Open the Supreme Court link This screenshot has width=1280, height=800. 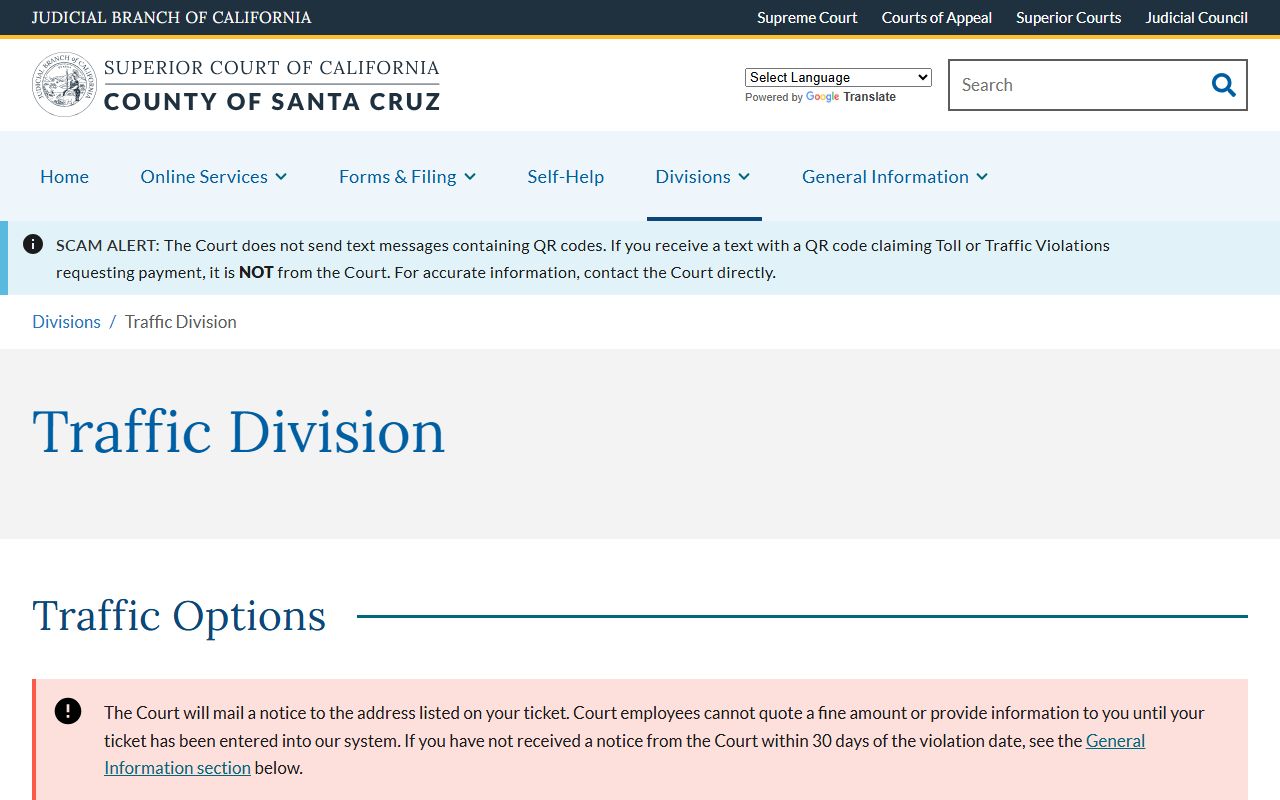pos(807,18)
